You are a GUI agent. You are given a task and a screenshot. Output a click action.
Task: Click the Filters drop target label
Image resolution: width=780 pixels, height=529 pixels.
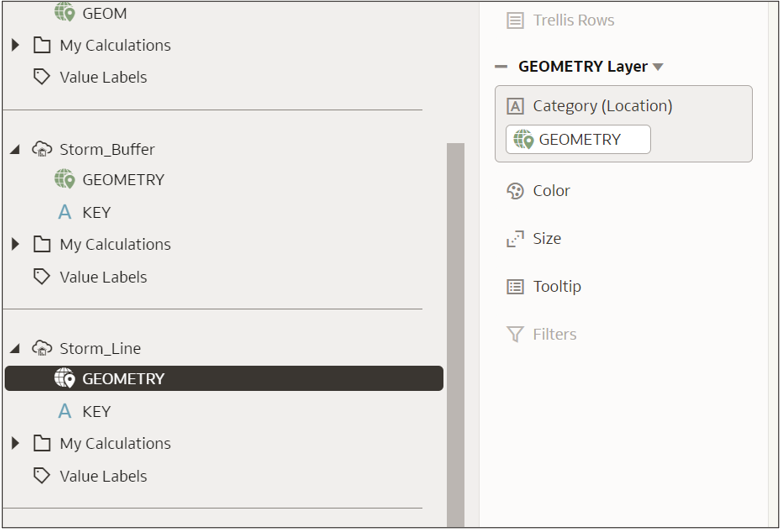point(555,334)
